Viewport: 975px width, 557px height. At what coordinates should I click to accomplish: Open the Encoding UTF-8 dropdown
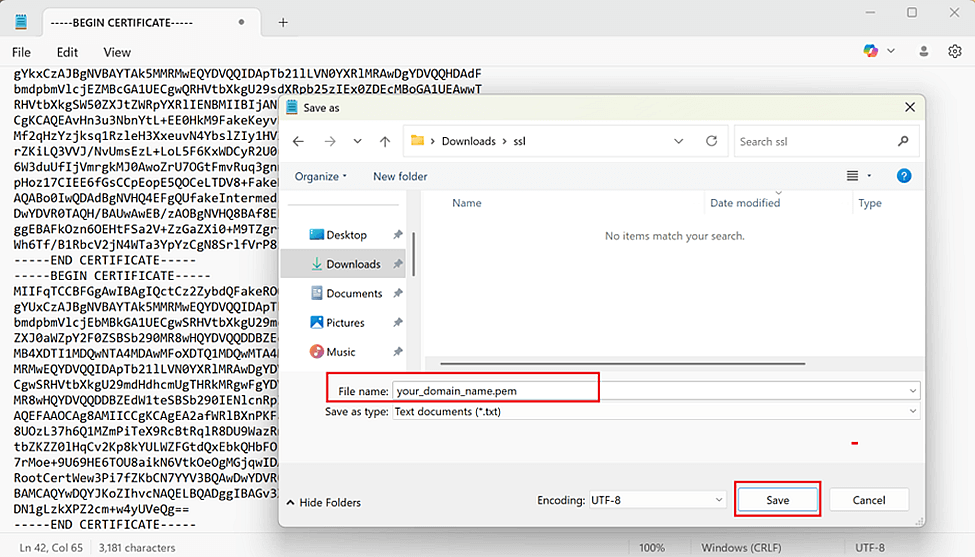[x=718, y=500]
